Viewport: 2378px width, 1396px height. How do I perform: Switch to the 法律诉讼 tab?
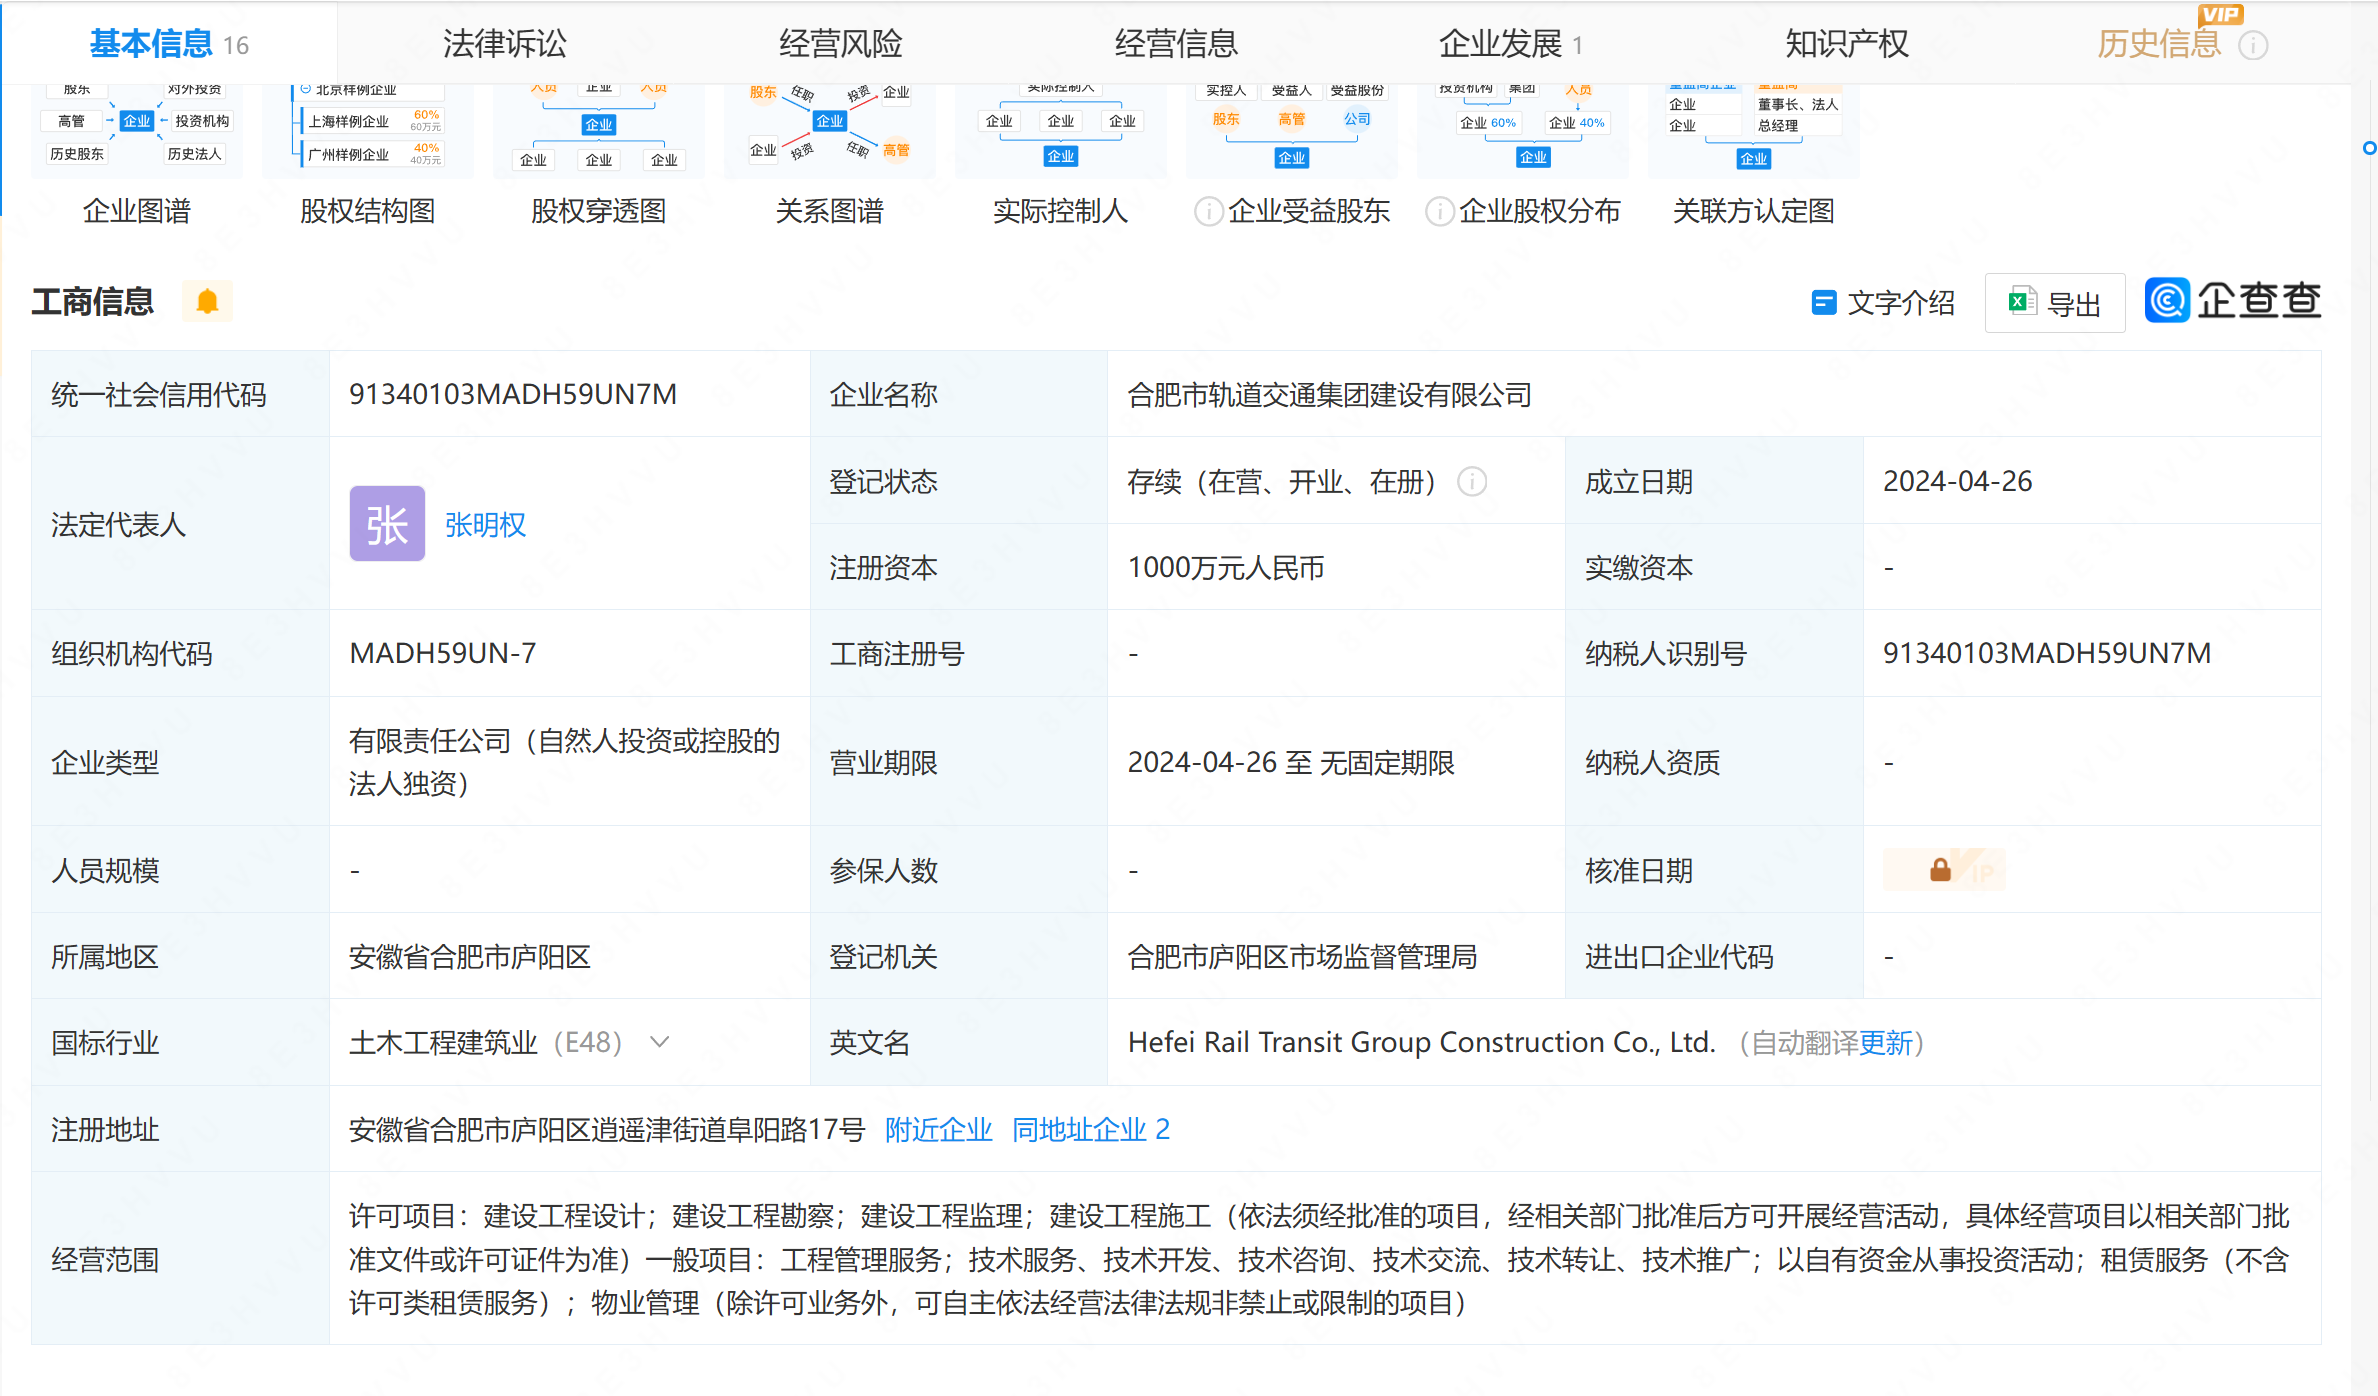coord(504,43)
